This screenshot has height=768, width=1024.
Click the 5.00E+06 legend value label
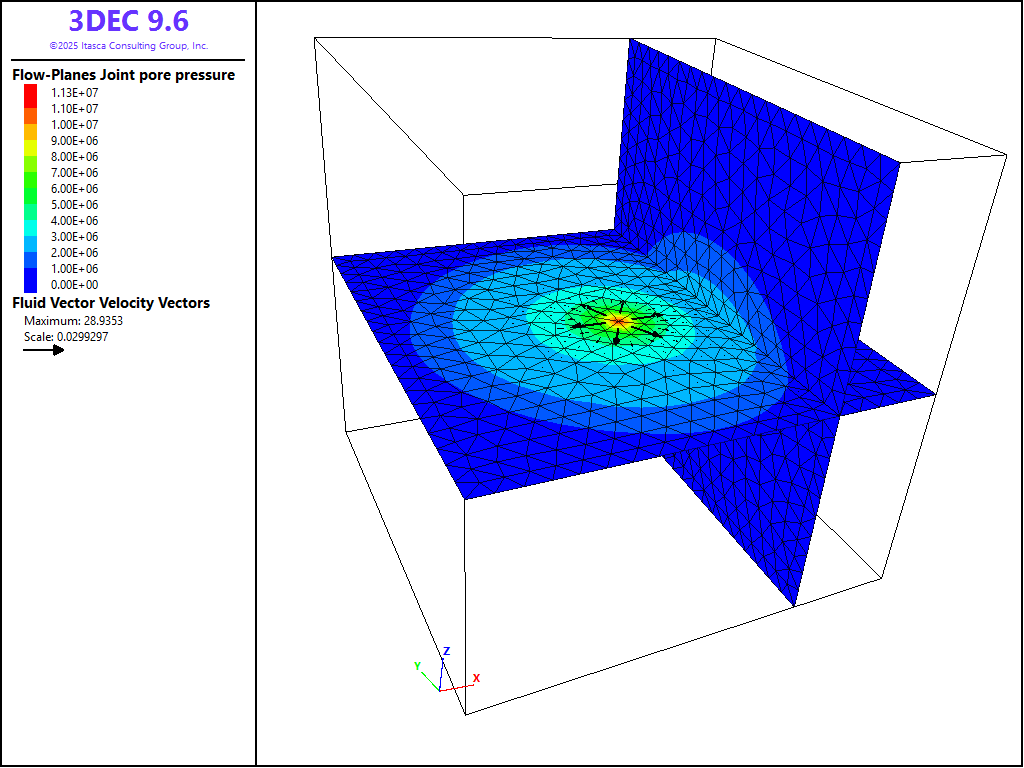click(x=75, y=205)
